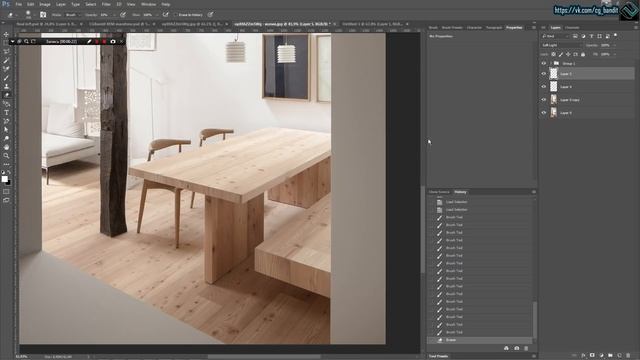Image resolution: width=640 pixels, height=360 pixels.
Task: Open the brush settings panel icon
Action: (x=43, y=15)
